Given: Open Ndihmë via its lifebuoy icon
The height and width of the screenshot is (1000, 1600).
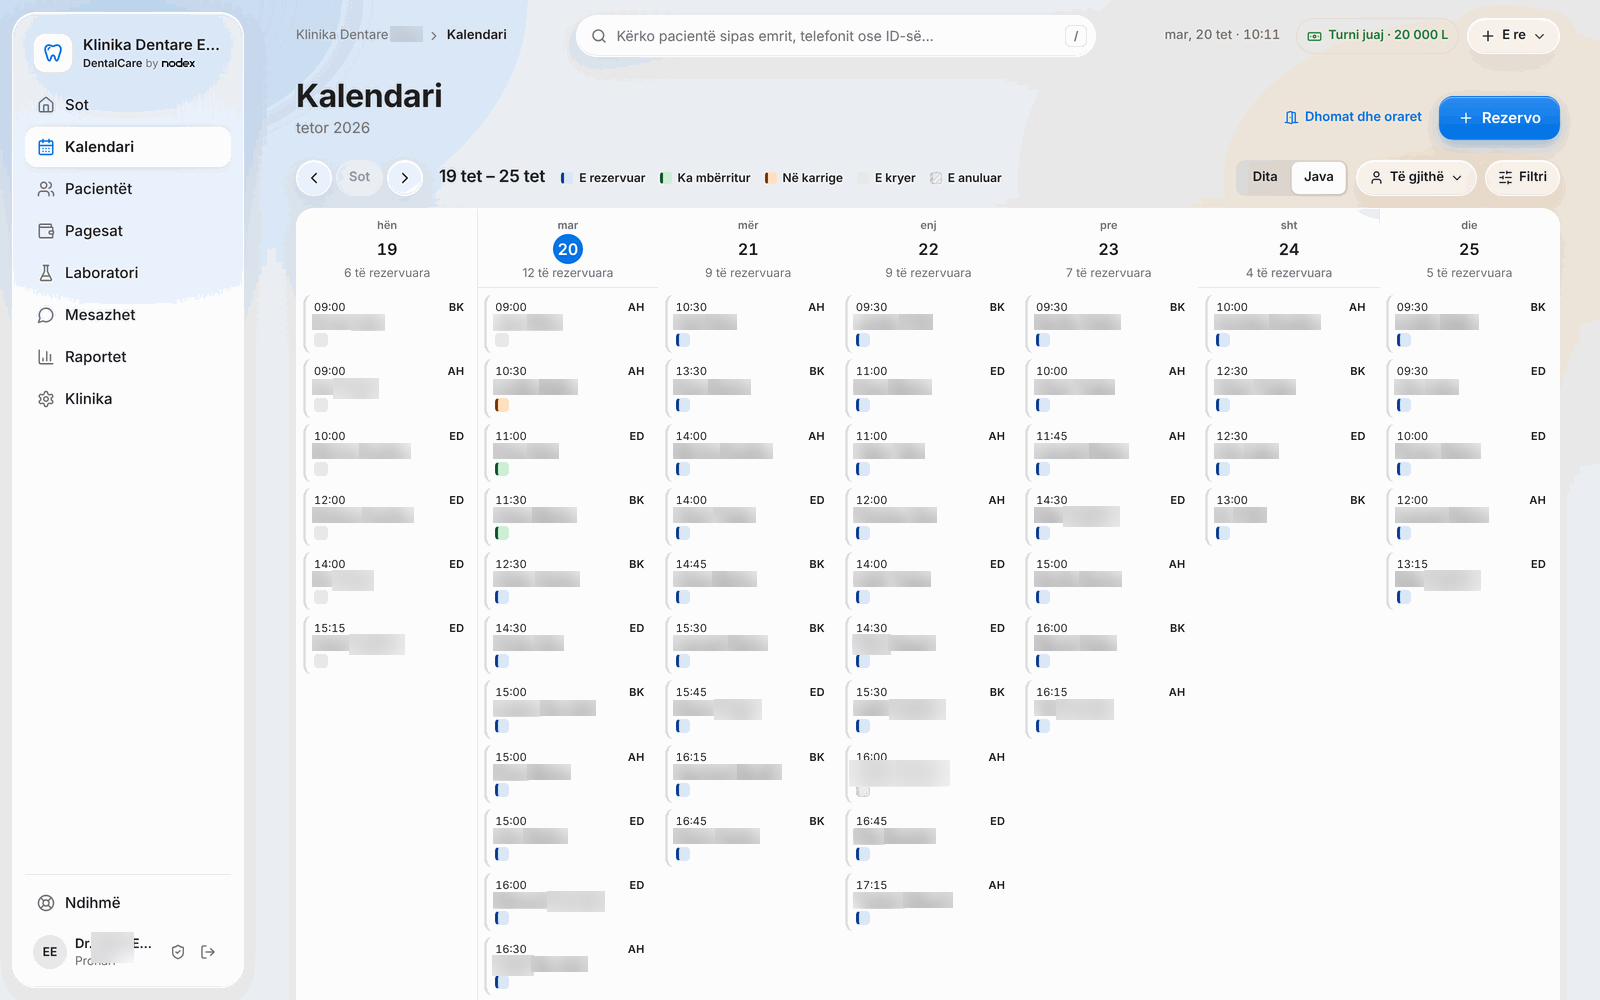Looking at the screenshot, I should point(46,903).
